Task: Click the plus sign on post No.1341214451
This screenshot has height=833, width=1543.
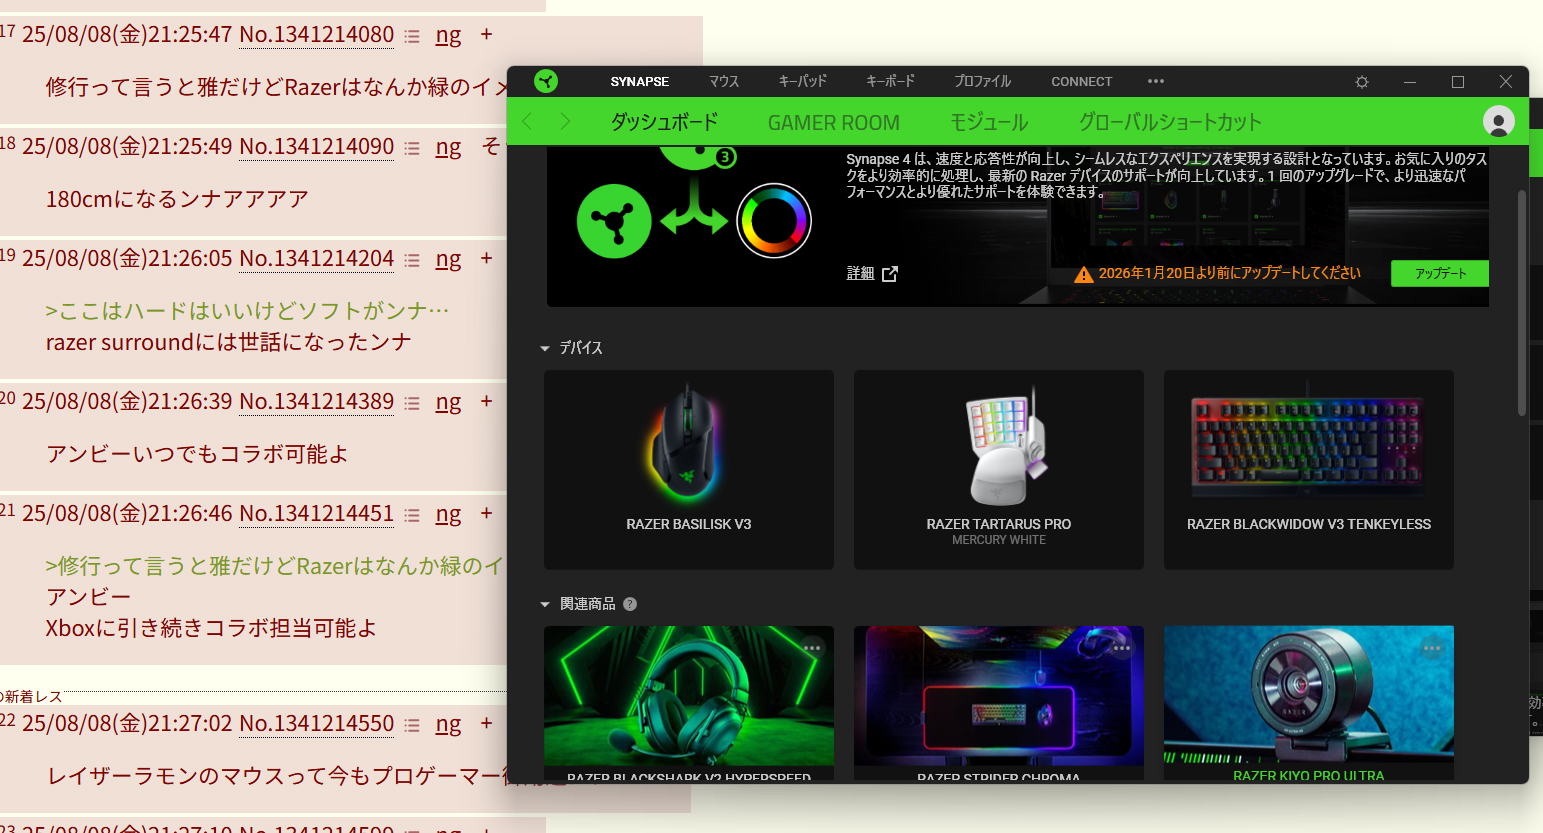Action: [487, 513]
